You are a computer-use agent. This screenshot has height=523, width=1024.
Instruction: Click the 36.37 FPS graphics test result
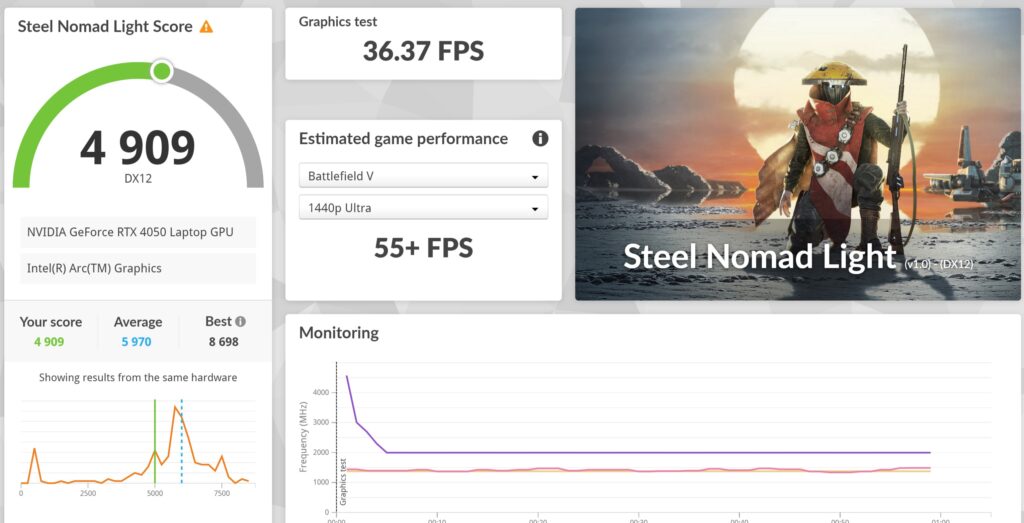tap(423, 51)
